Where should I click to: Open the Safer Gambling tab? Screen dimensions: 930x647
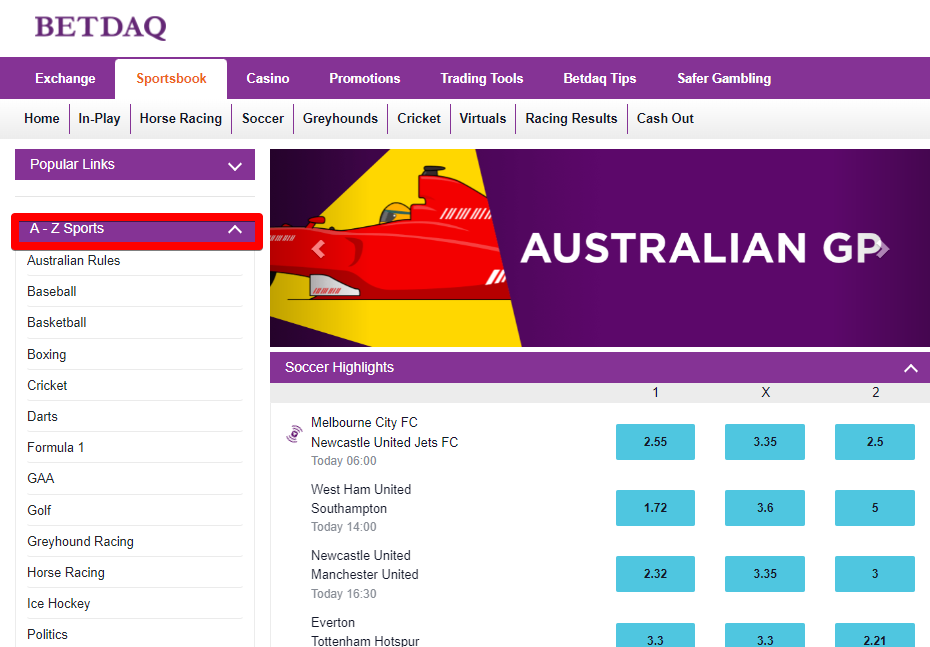pos(724,78)
